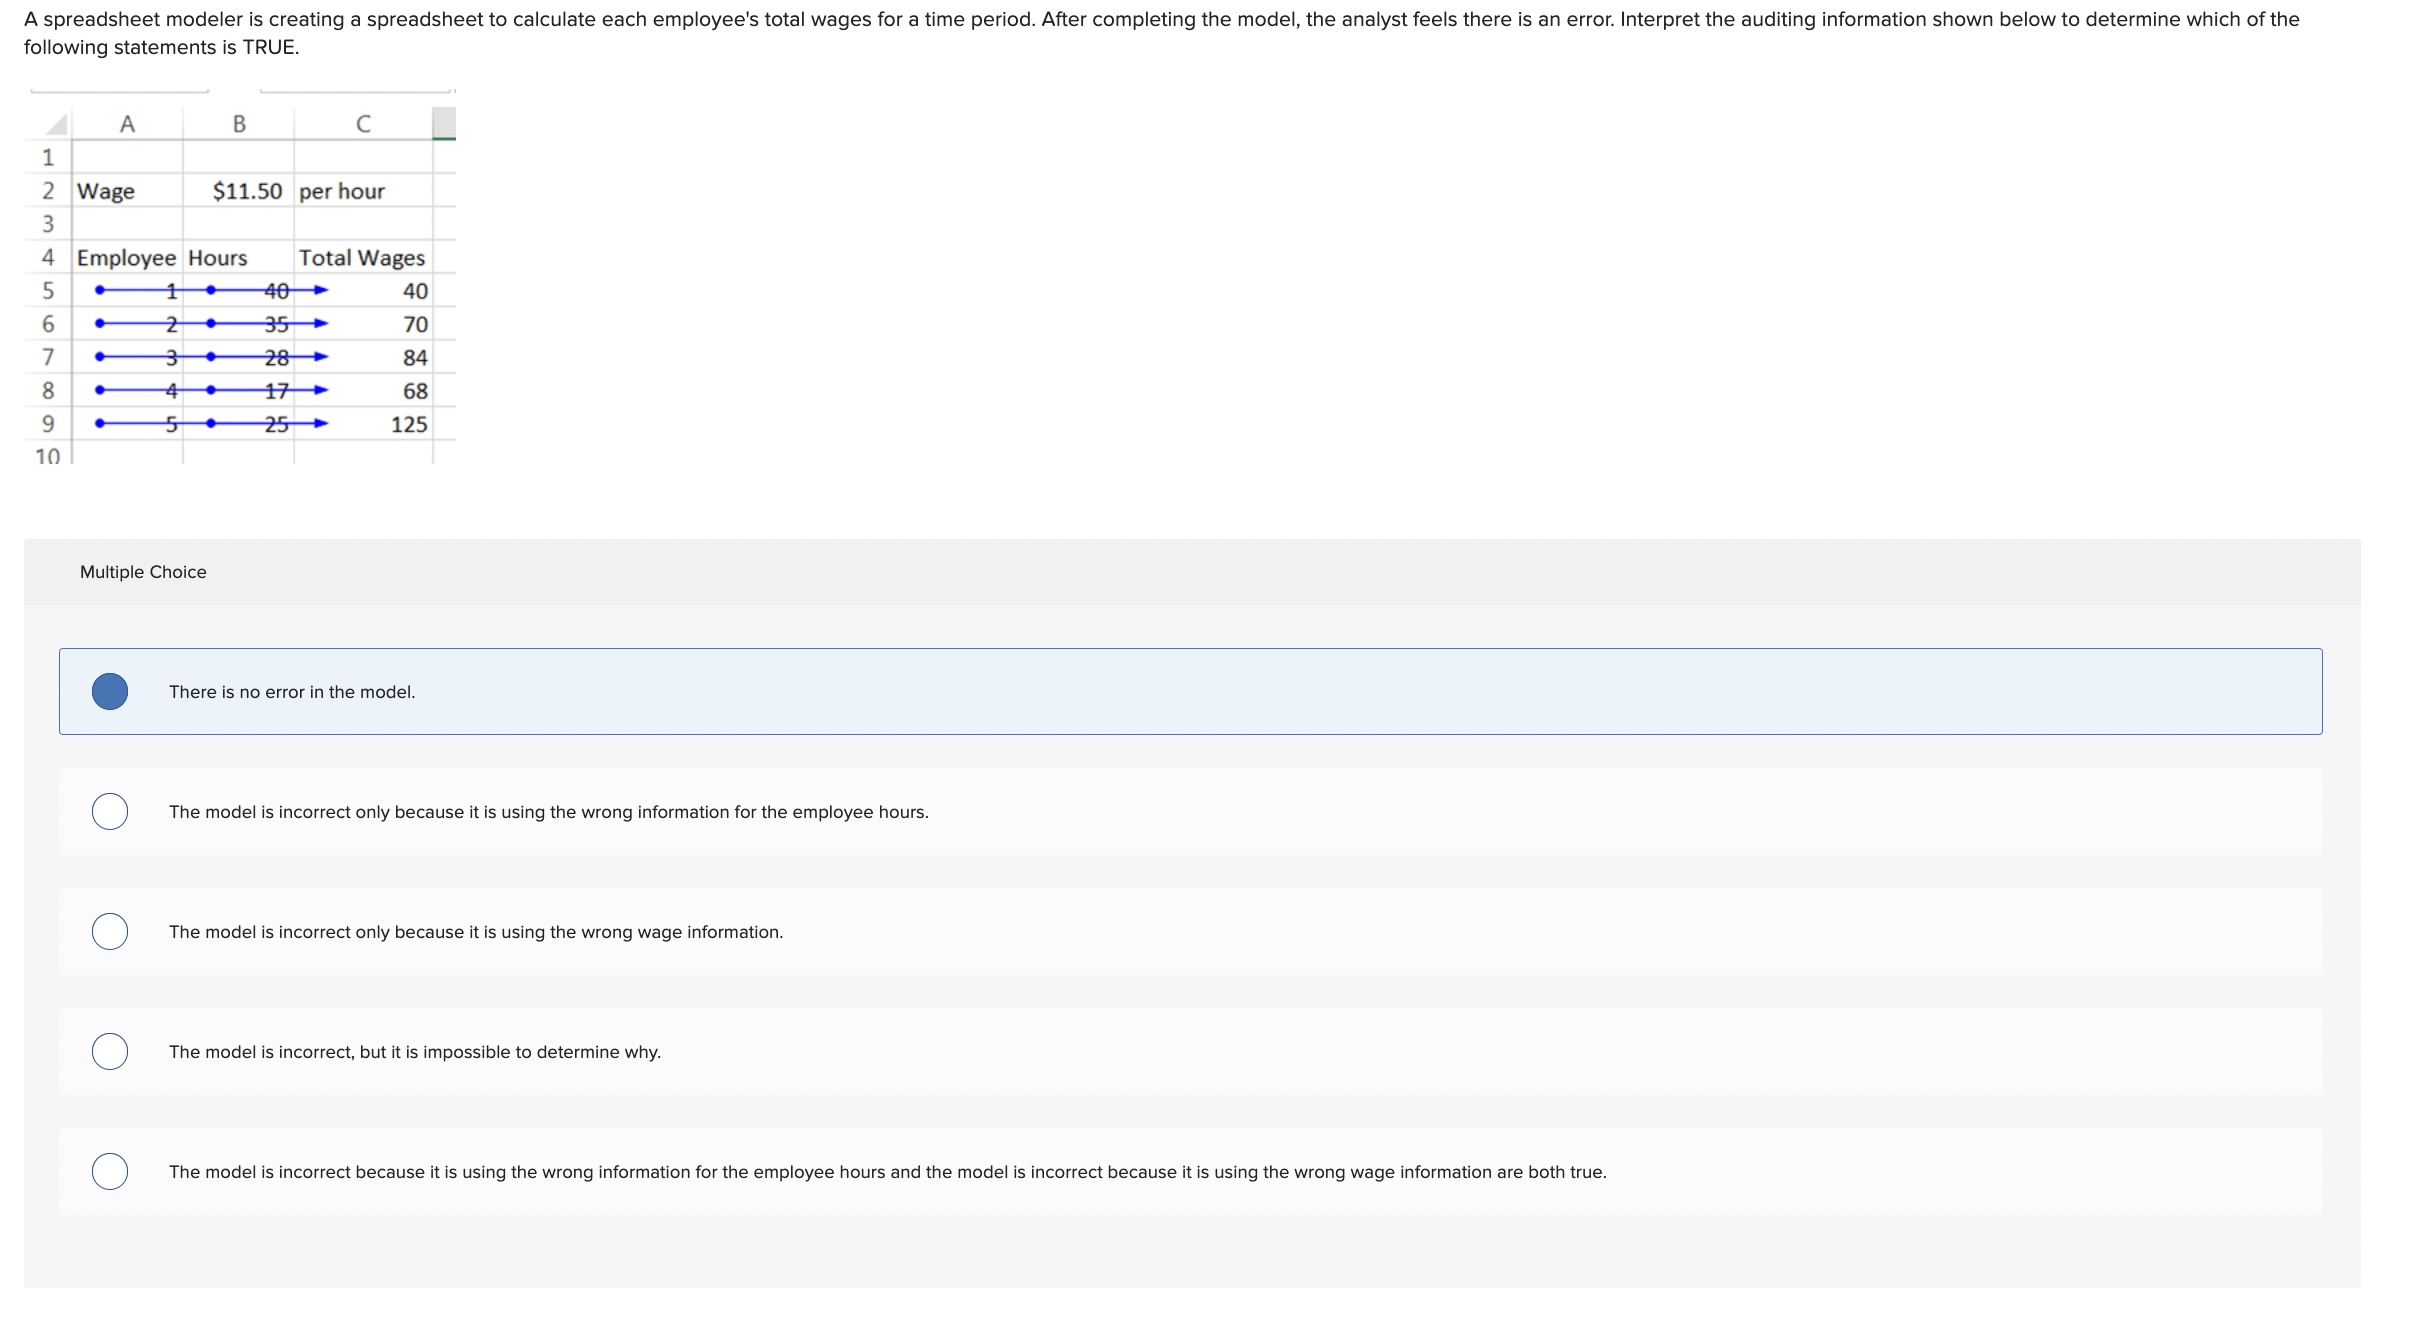Click tracer arrow pointing to cell C5
Image resolution: width=2412 pixels, height=1322 pixels.
pyautogui.click(x=320, y=291)
